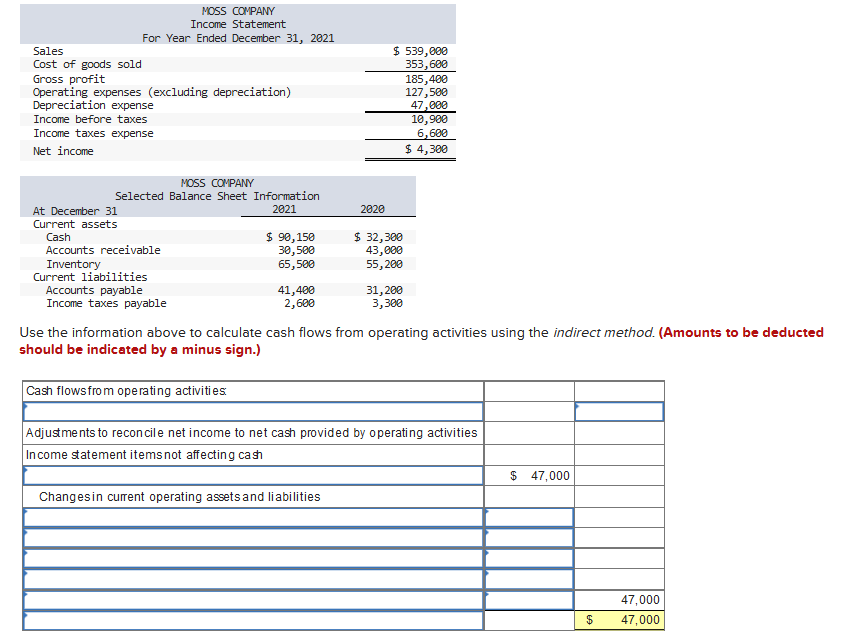Open the second dropdown under Changes in current operating assets
862x641 pixels.
253,538
